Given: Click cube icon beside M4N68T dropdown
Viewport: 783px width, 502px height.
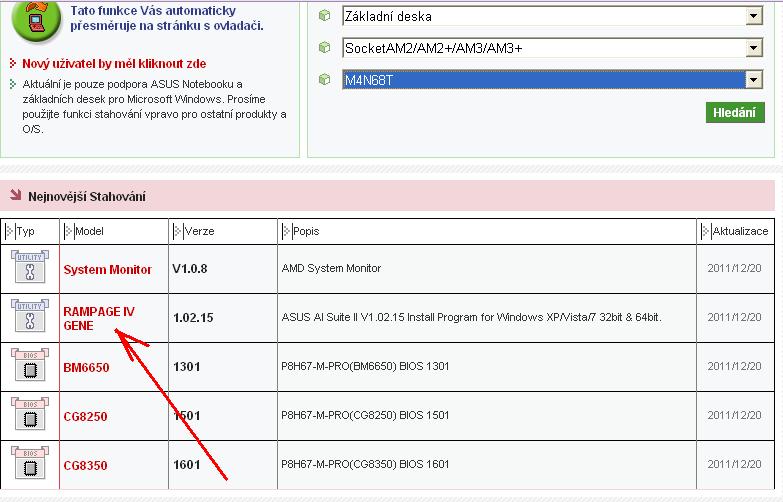Looking at the screenshot, I should coord(325,79).
